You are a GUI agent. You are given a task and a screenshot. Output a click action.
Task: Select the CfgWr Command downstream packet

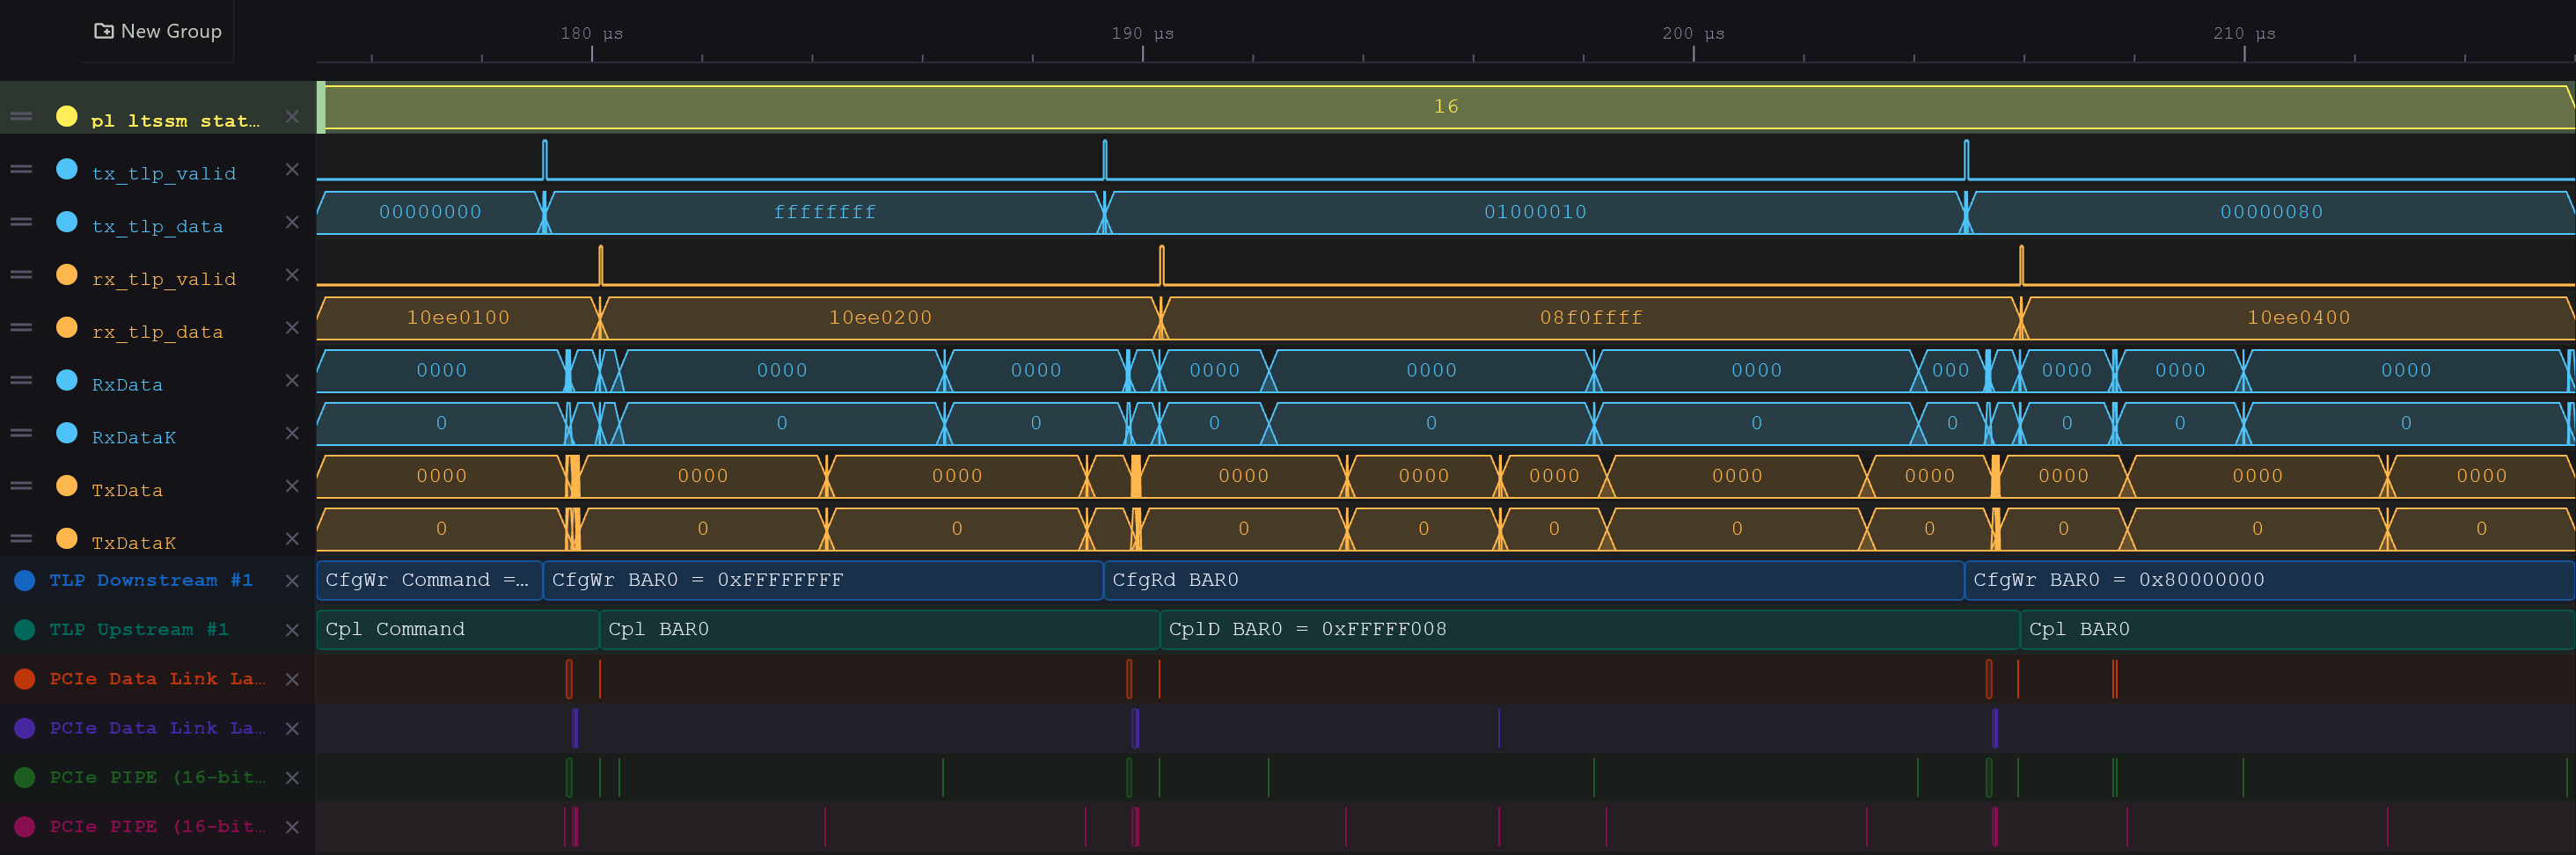(x=430, y=580)
